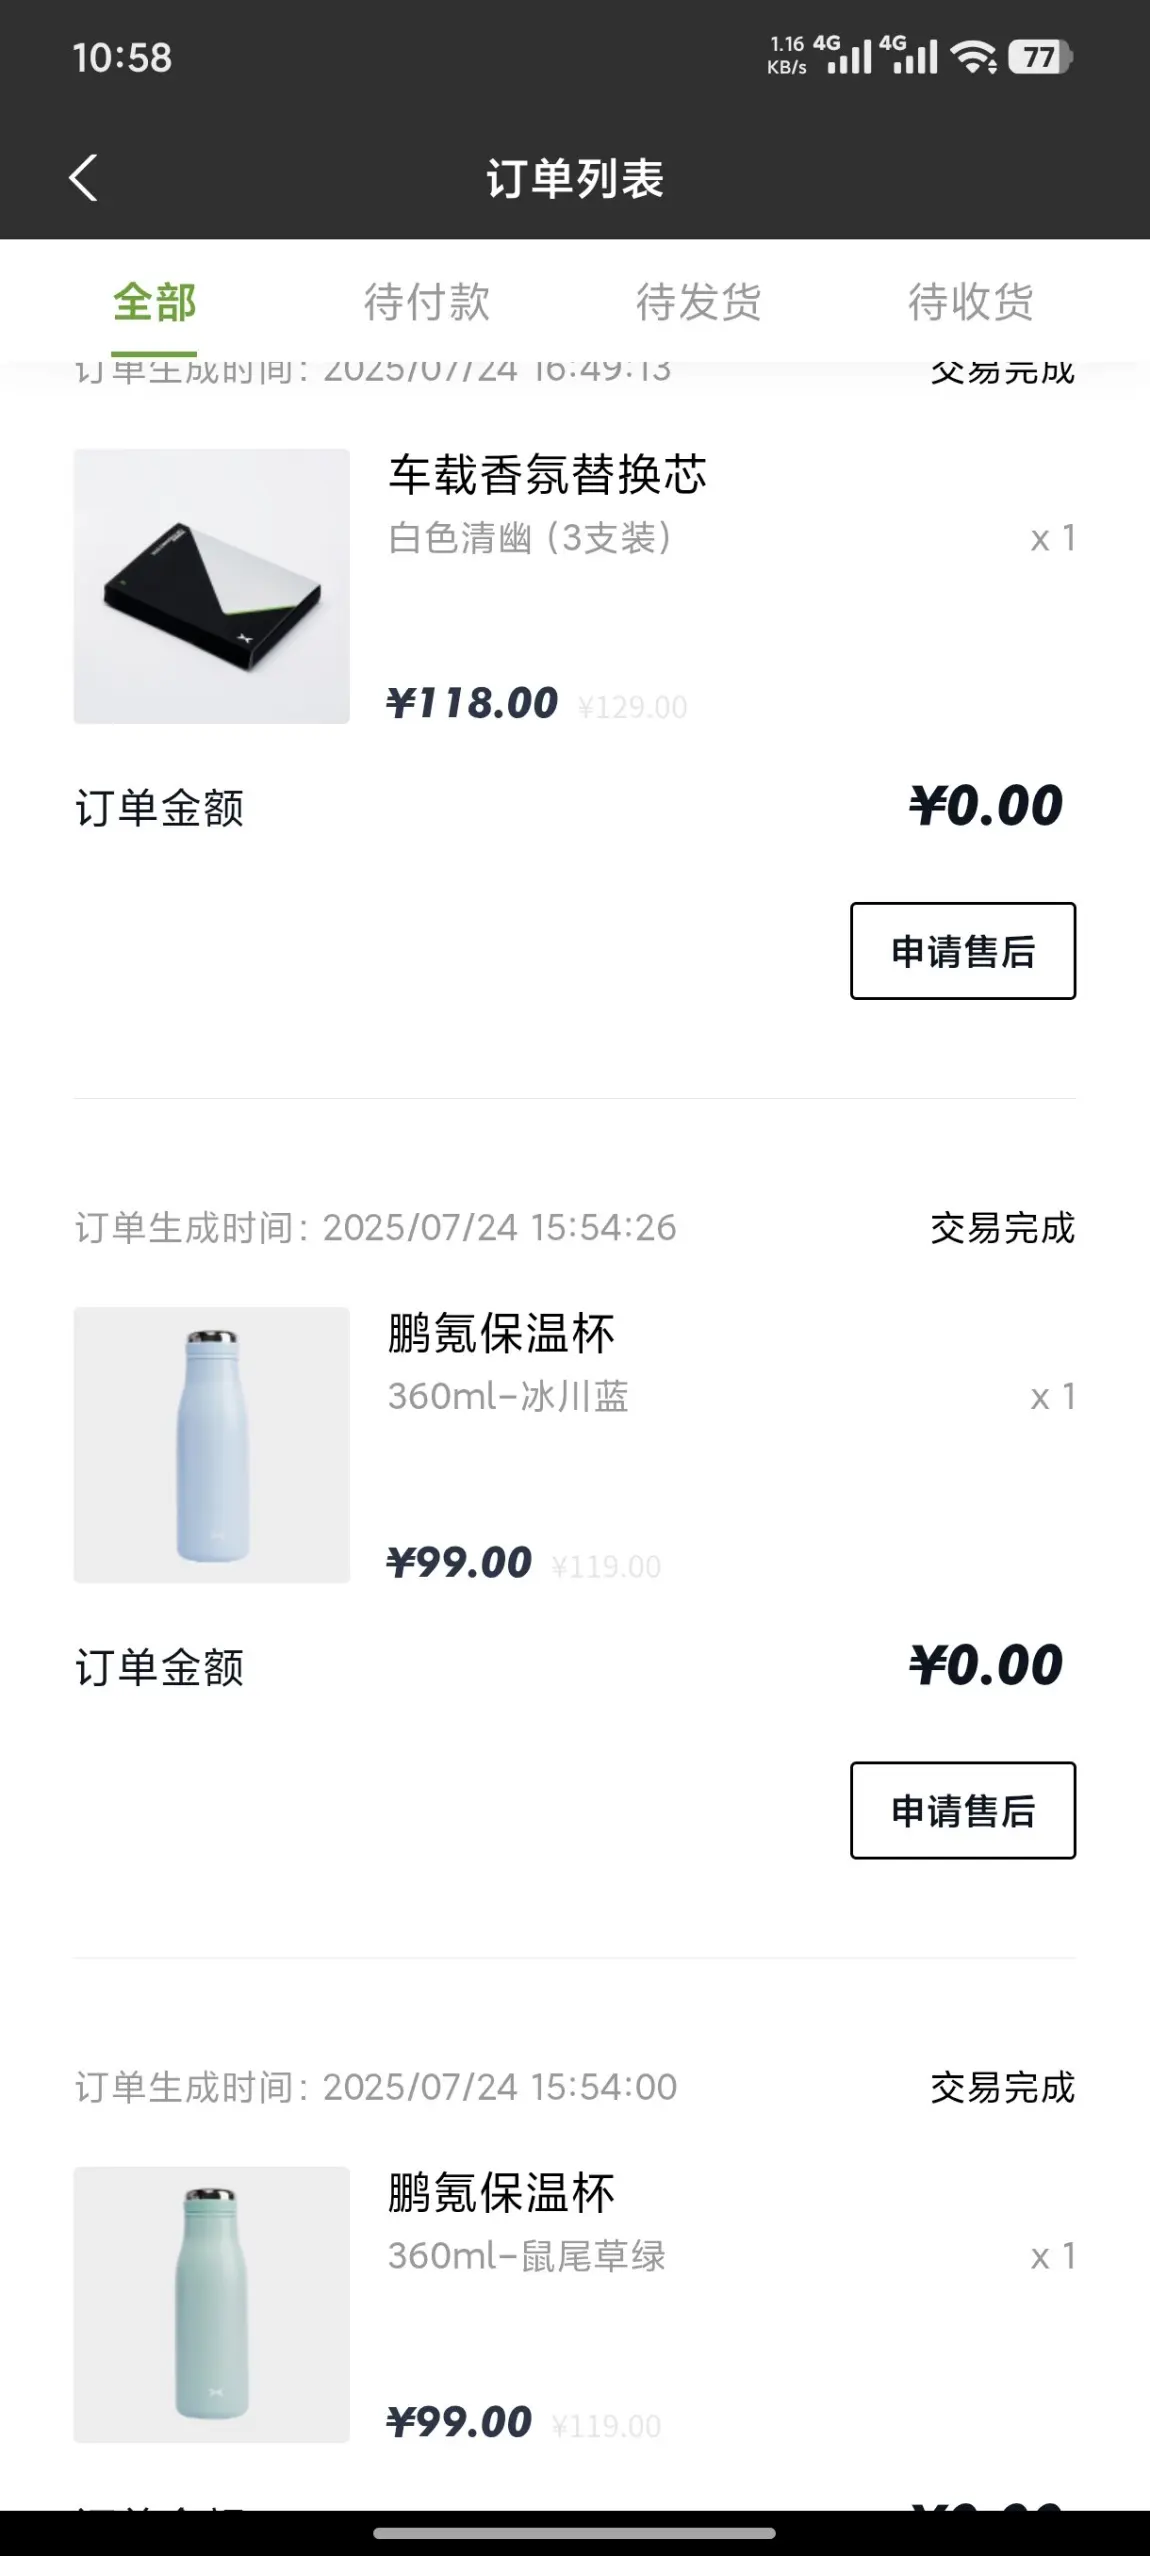Tap the bottom home gesture bar
This screenshot has width=1150, height=2556.
click(x=575, y=2533)
